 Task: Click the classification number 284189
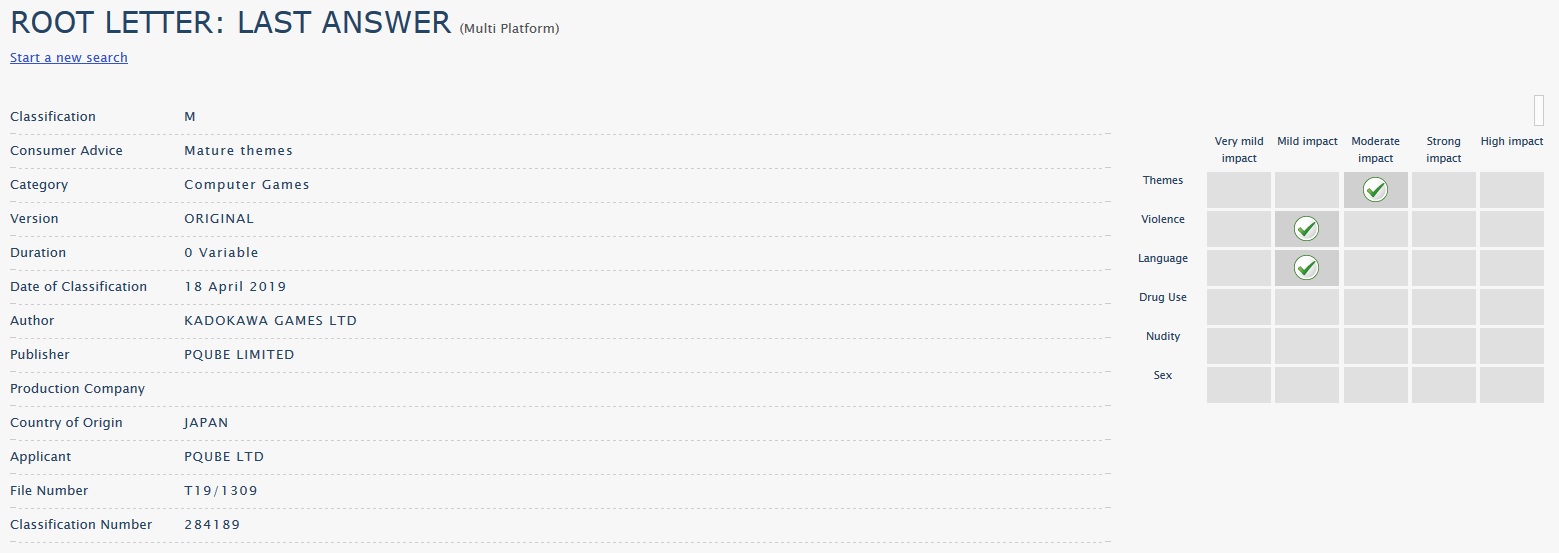[x=212, y=524]
